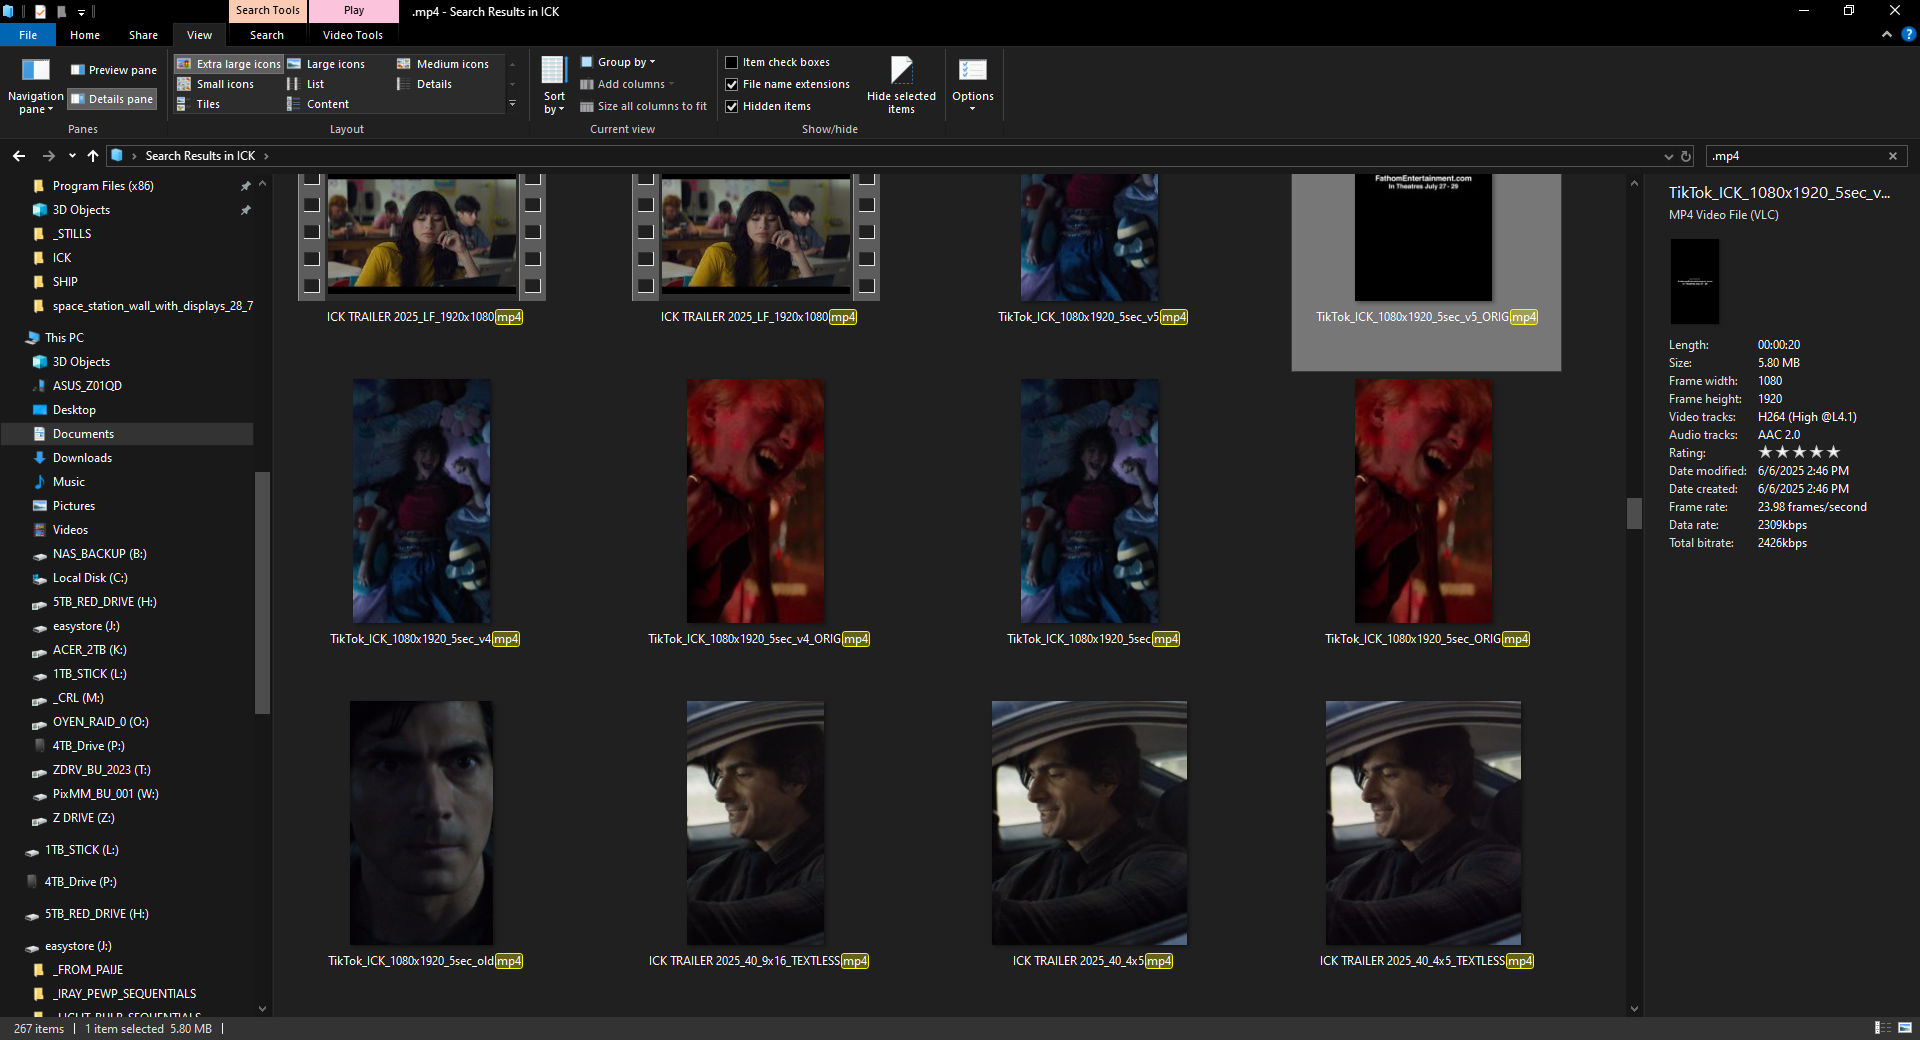Open the Sort by menu
This screenshot has width=1920, height=1040.
click(554, 86)
